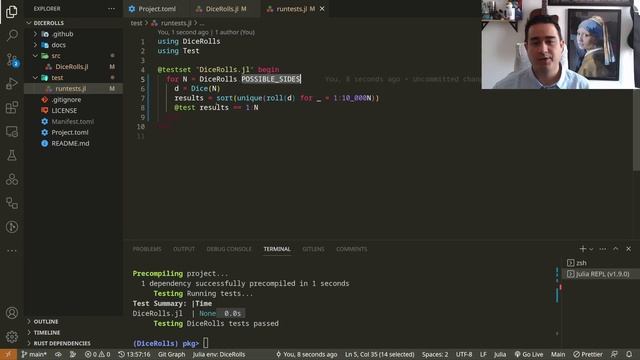Switch to the Comments panel tab

(351, 249)
